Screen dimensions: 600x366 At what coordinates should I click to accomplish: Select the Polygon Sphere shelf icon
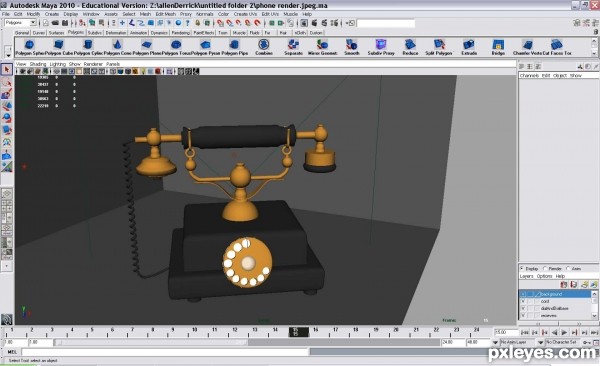[x=29, y=45]
